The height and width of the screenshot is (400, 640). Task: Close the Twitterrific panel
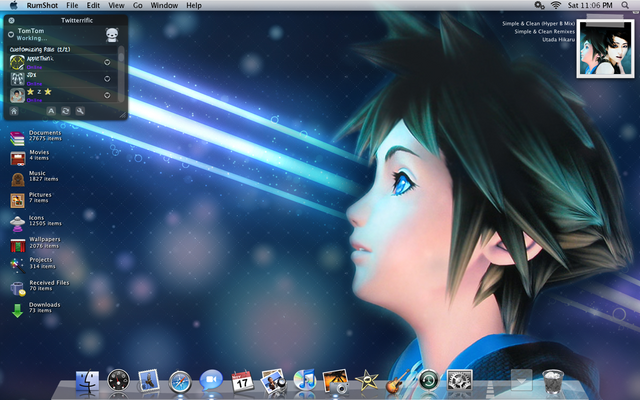pyautogui.click(x=11, y=20)
